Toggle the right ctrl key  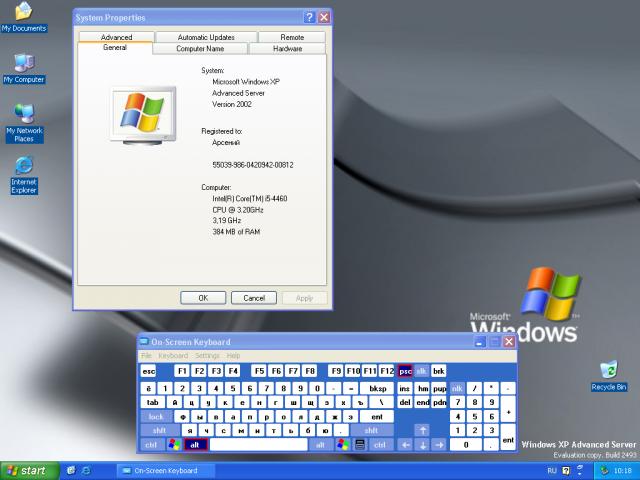pyautogui.click(x=380, y=444)
